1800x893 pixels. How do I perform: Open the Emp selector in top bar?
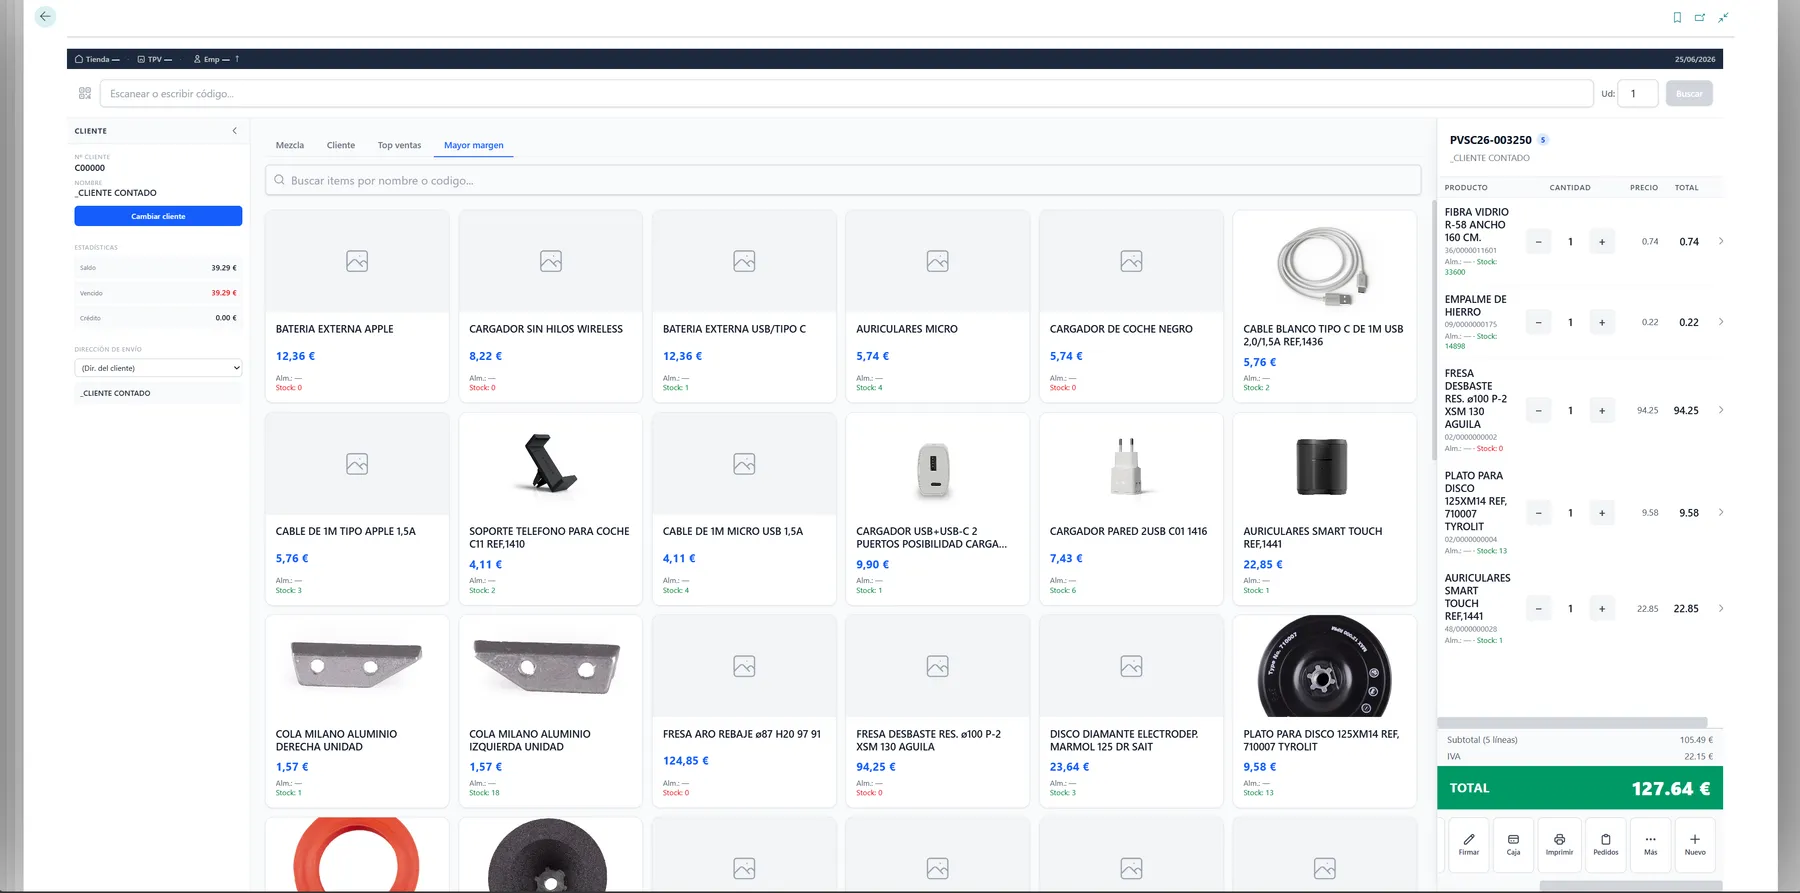point(212,59)
